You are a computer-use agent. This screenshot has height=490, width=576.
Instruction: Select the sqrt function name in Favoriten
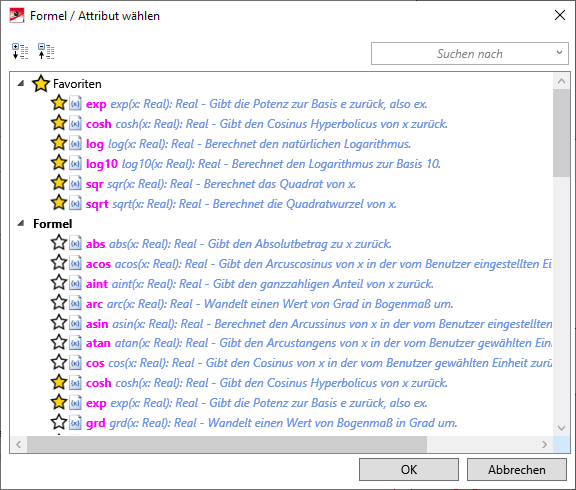pos(97,204)
